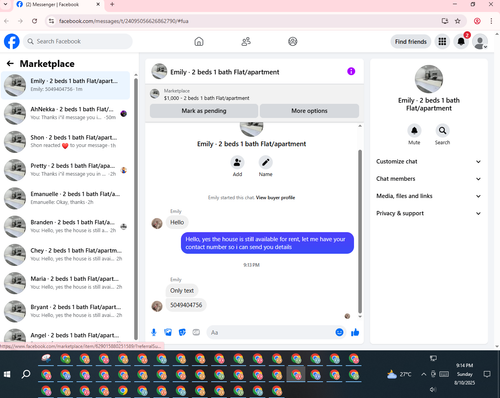
Task: Click the Home icon in top navigation
Action: click(199, 42)
